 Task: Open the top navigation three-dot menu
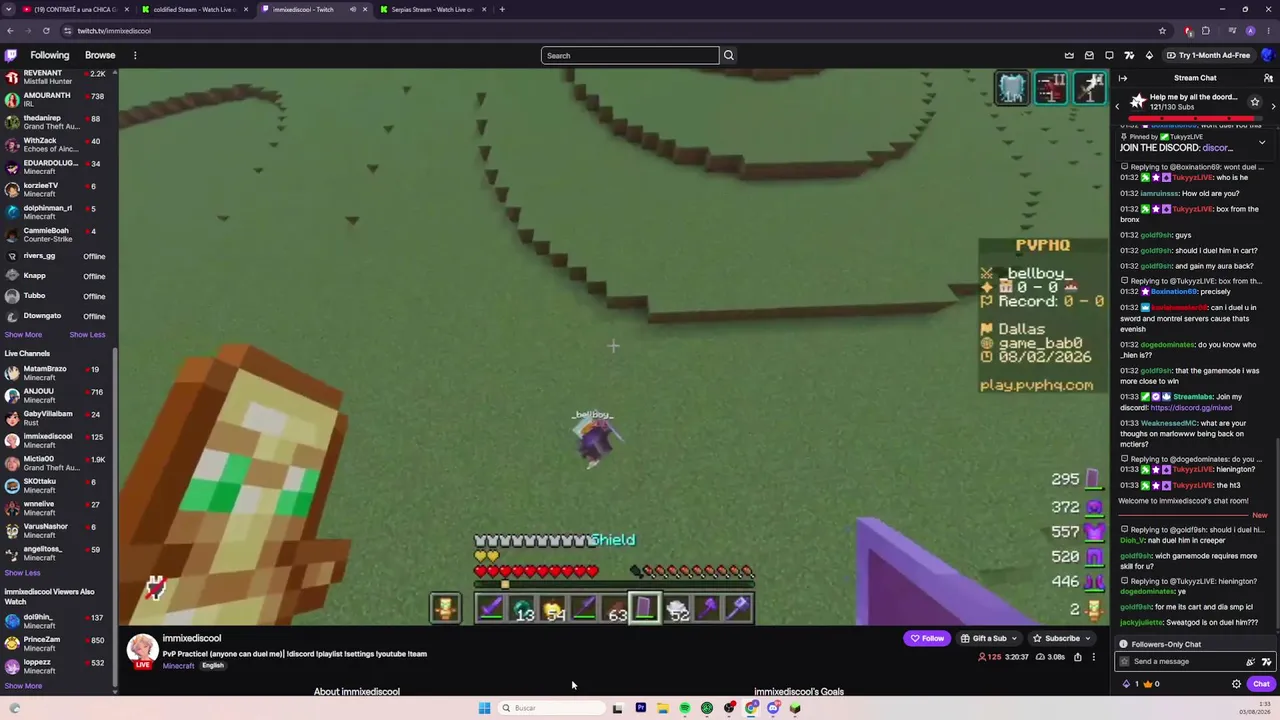tap(135, 55)
